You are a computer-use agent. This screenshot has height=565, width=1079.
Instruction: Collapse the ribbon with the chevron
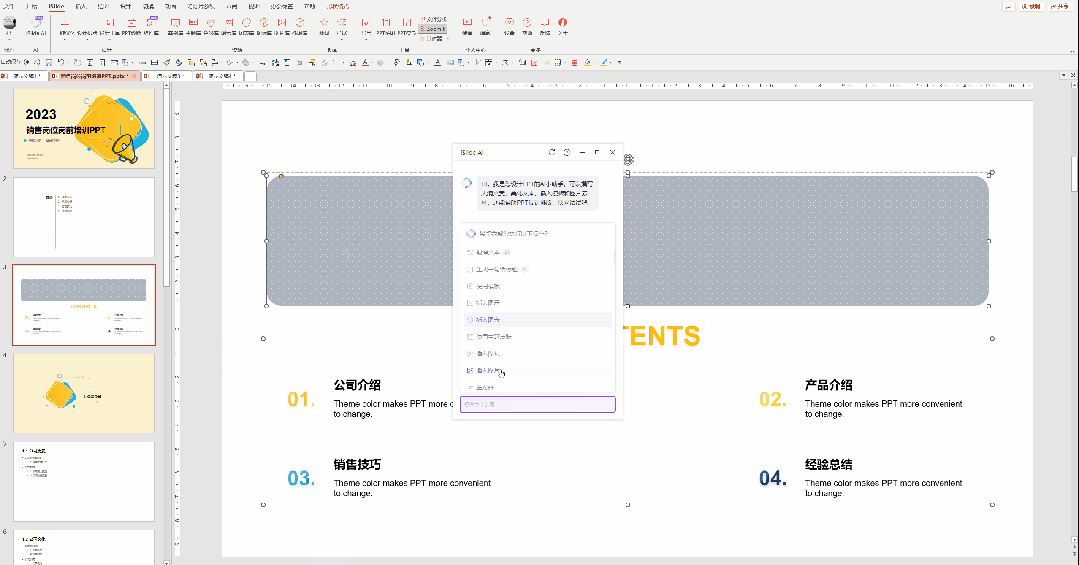[x=1072, y=52]
